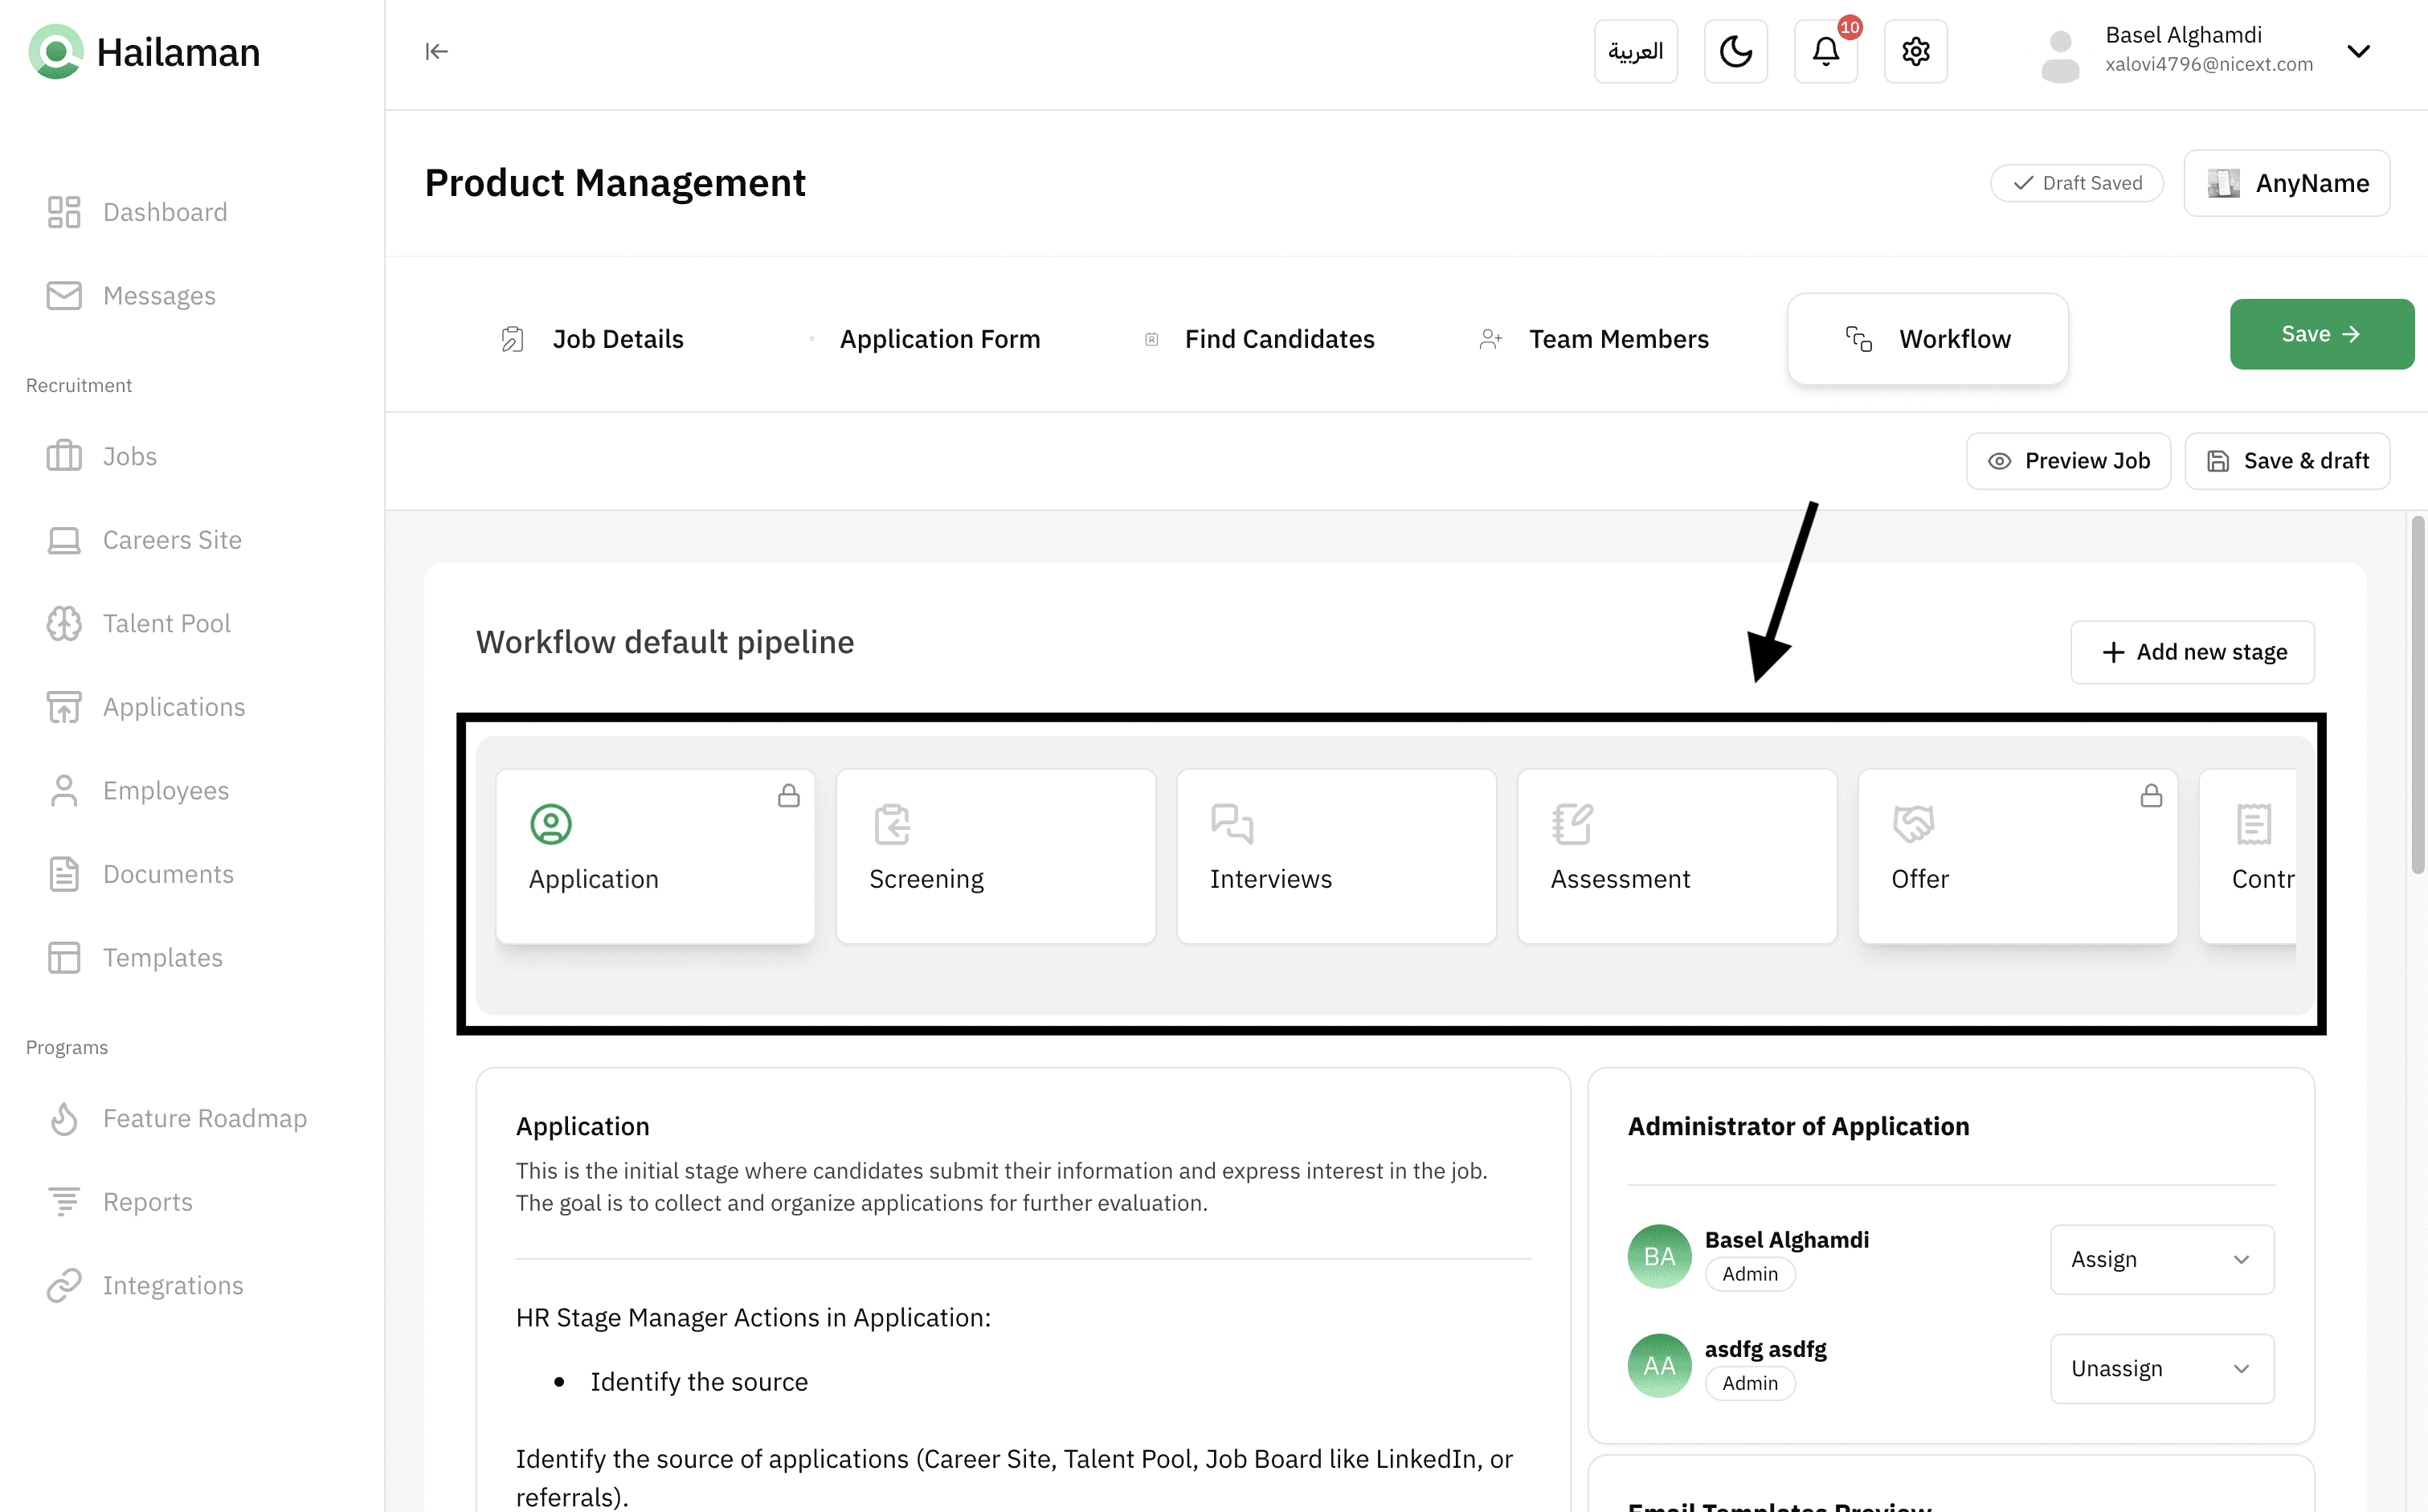The height and width of the screenshot is (1512, 2428).
Task: Click the green Save button
Action: [x=2320, y=334]
